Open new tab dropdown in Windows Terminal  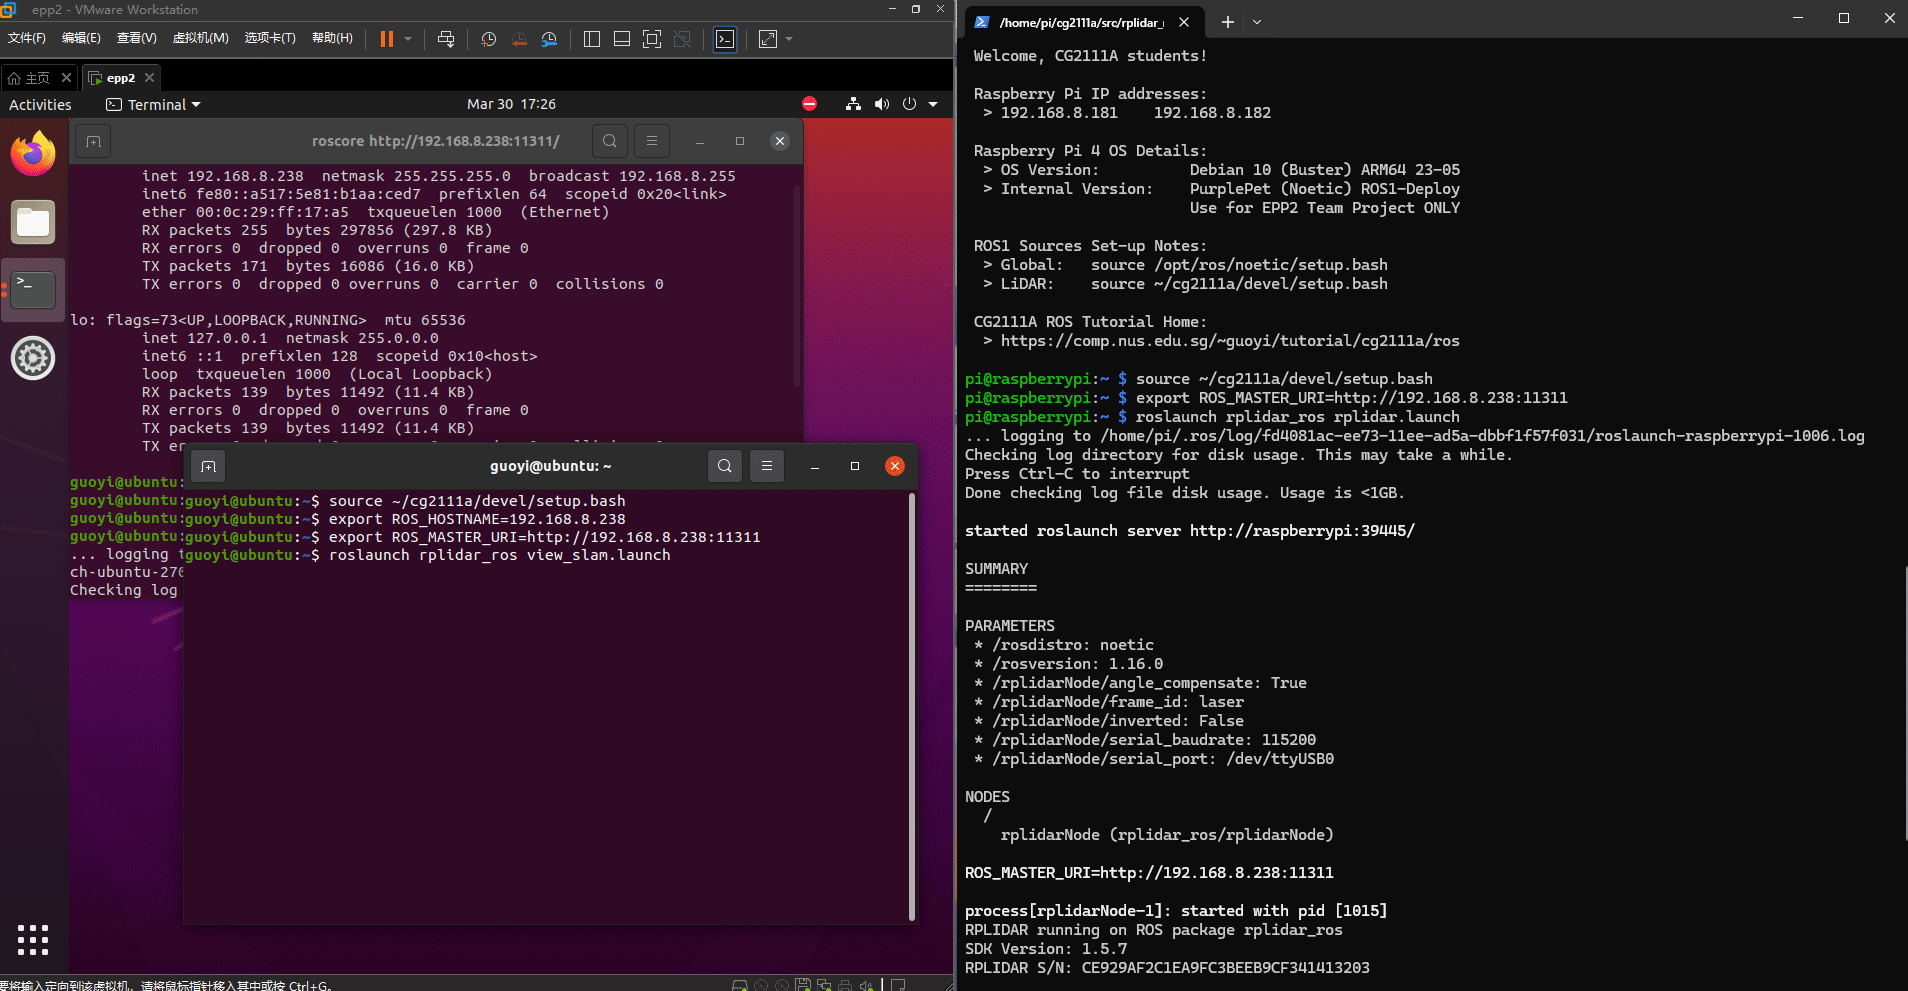tap(1257, 22)
